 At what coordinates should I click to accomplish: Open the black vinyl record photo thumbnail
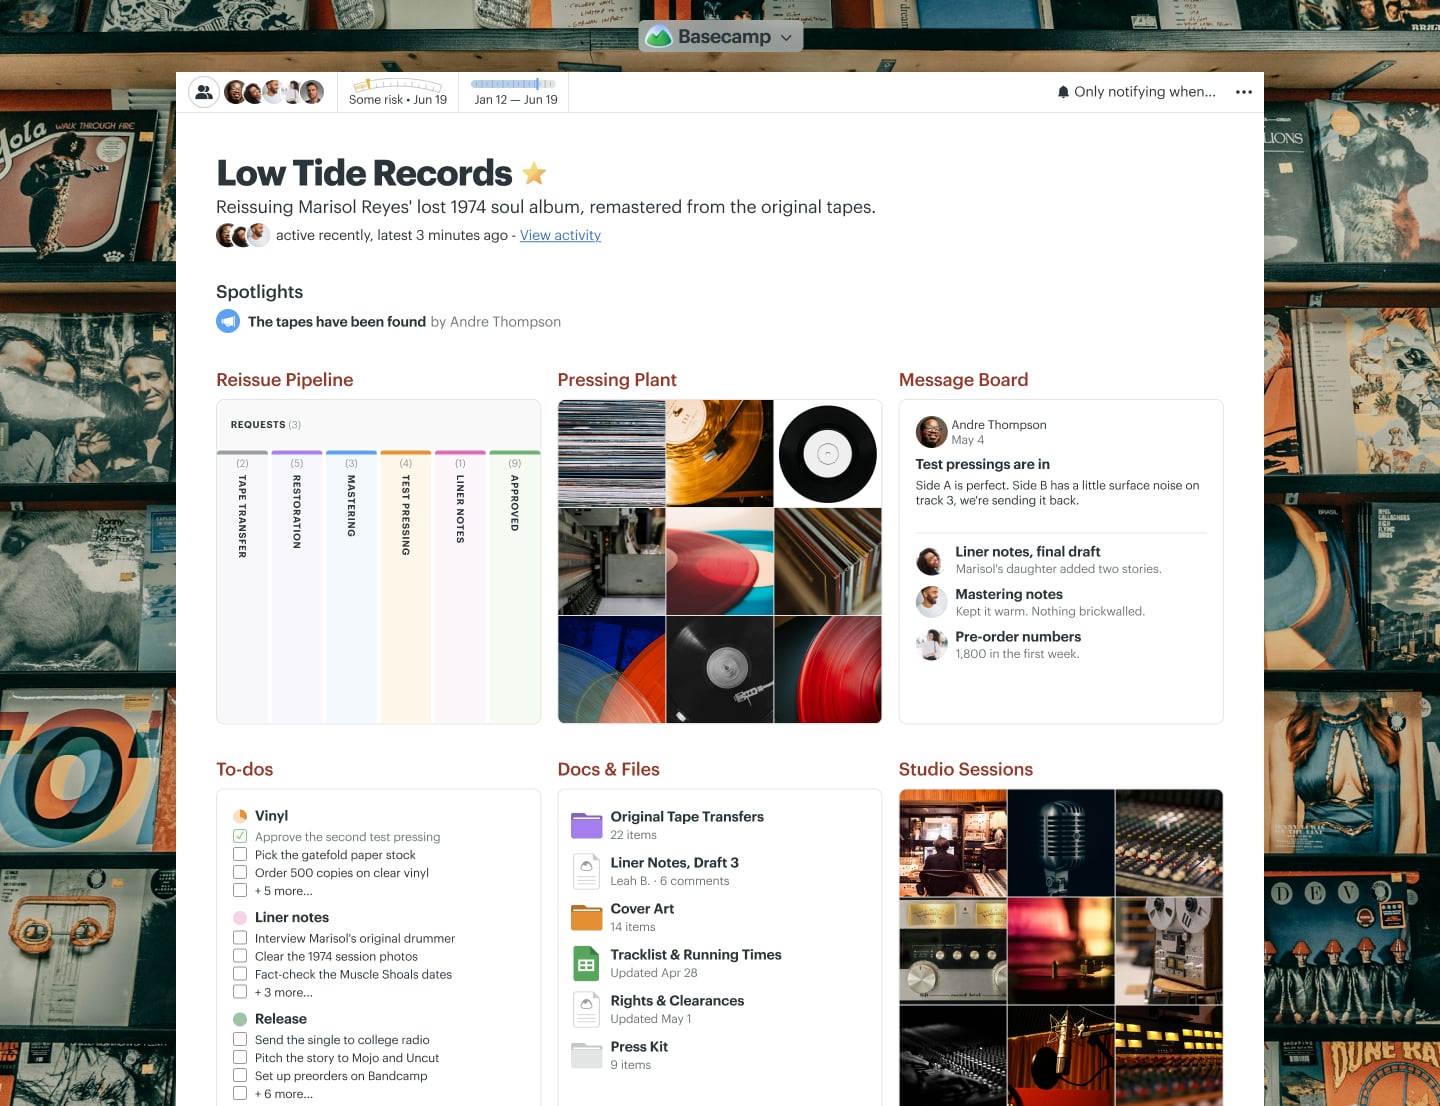pyautogui.click(x=828, y=454)
